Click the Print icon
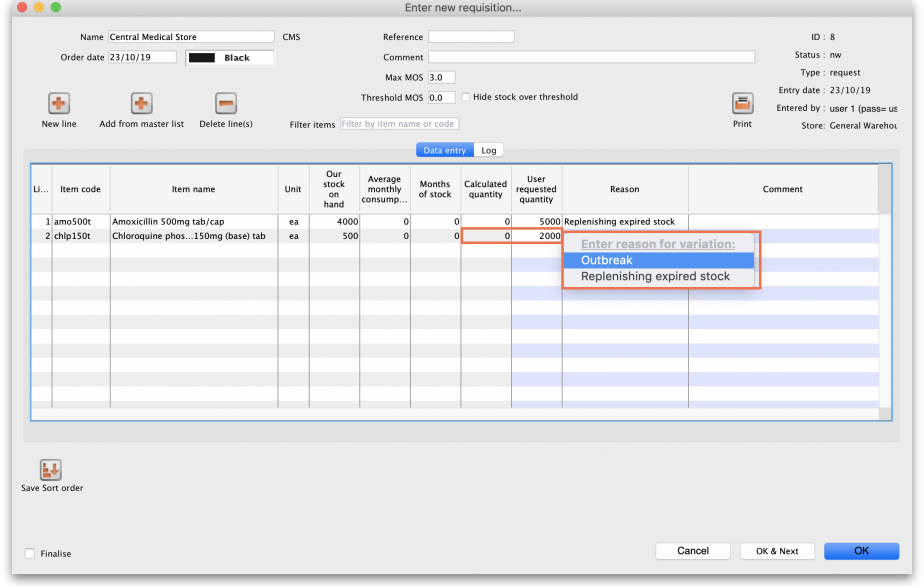The image size is (924, 586). (x=742, y=104)
